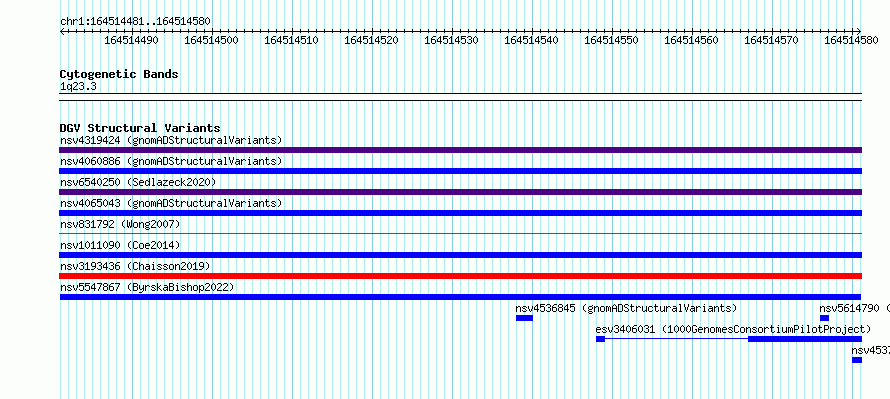Click the red nsv3193436 variant bar
Screen dimensions: 890x399
[460, 276]
